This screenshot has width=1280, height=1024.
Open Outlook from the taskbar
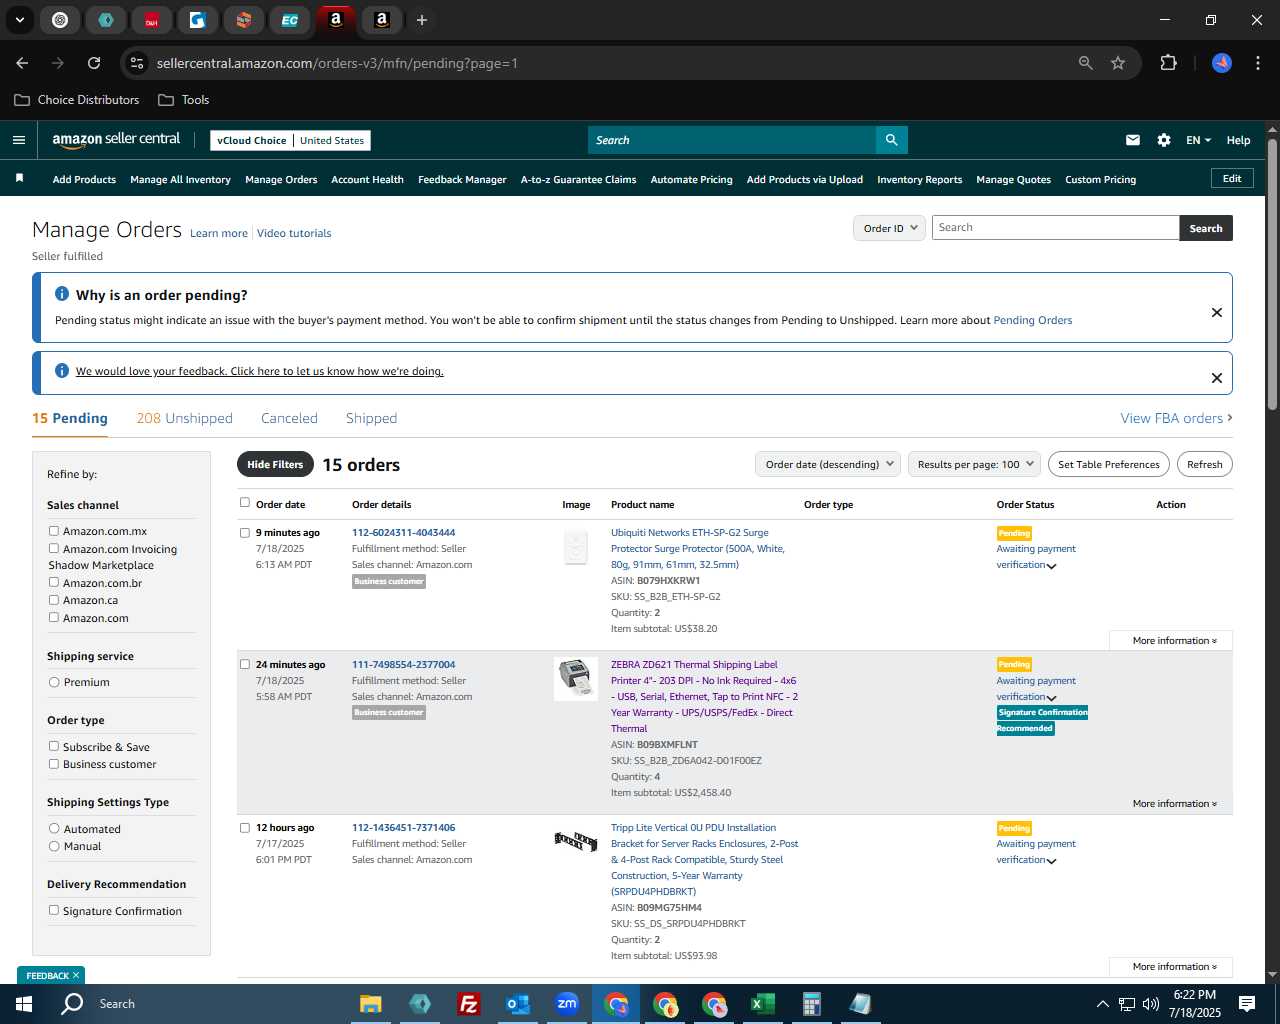click(518, 1004)
